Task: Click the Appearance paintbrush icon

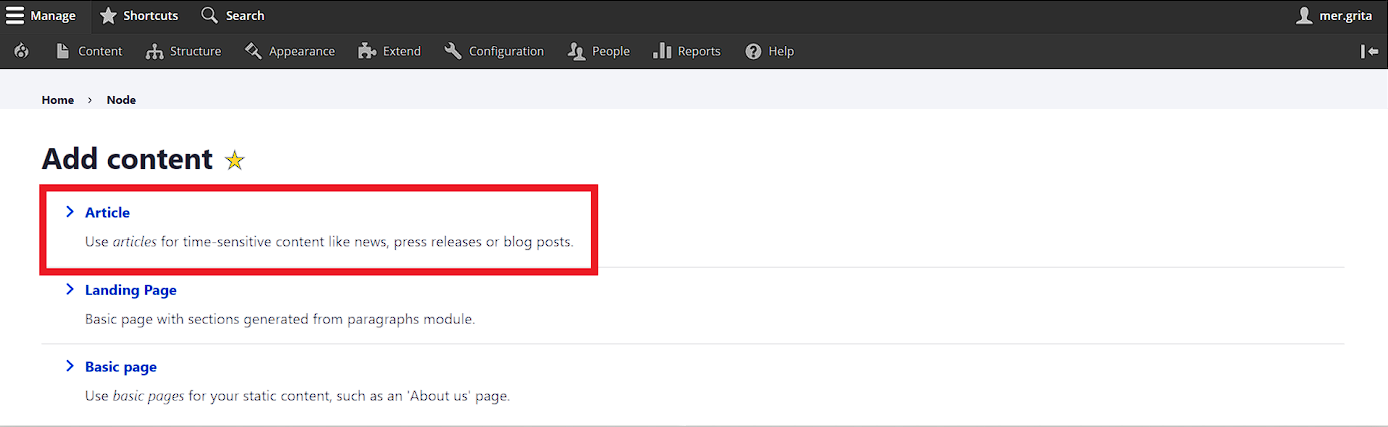Action: pyautogui.click(x=253, y=51)
